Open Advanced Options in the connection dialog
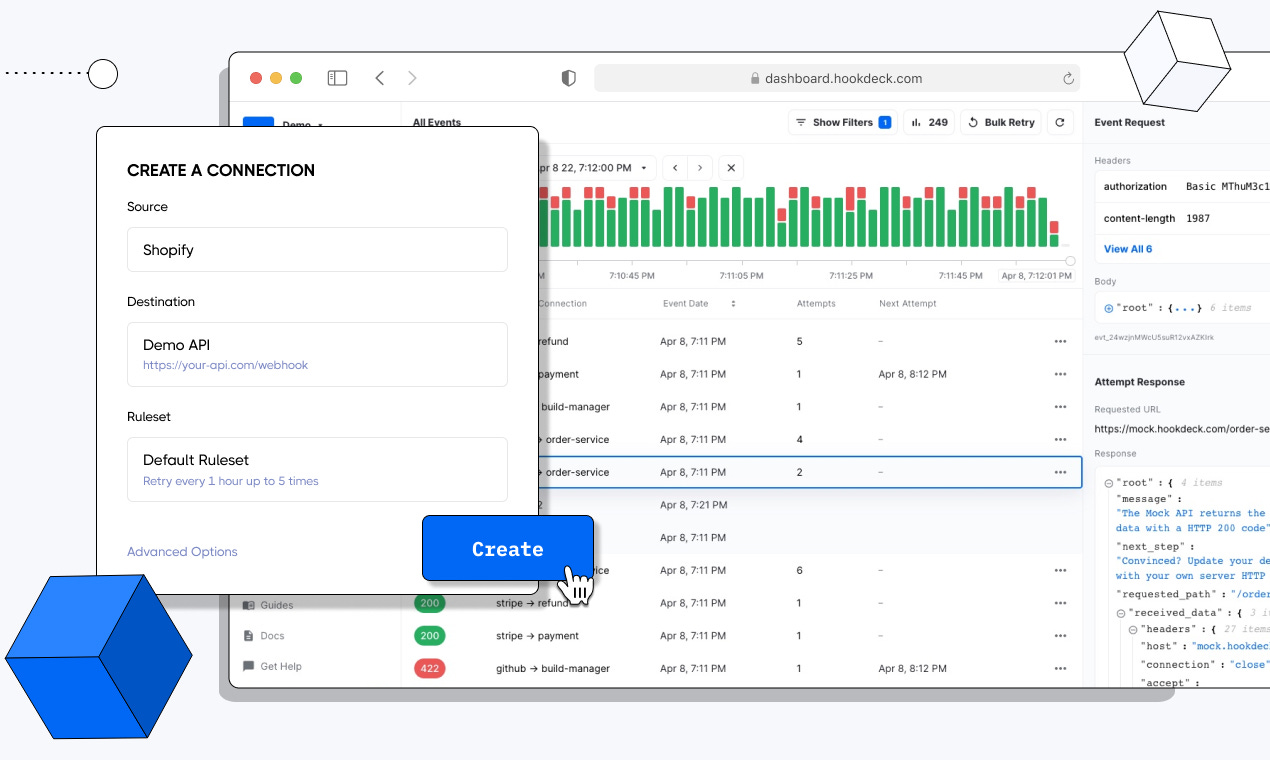 pyautogui.click(x=182, y=551)
